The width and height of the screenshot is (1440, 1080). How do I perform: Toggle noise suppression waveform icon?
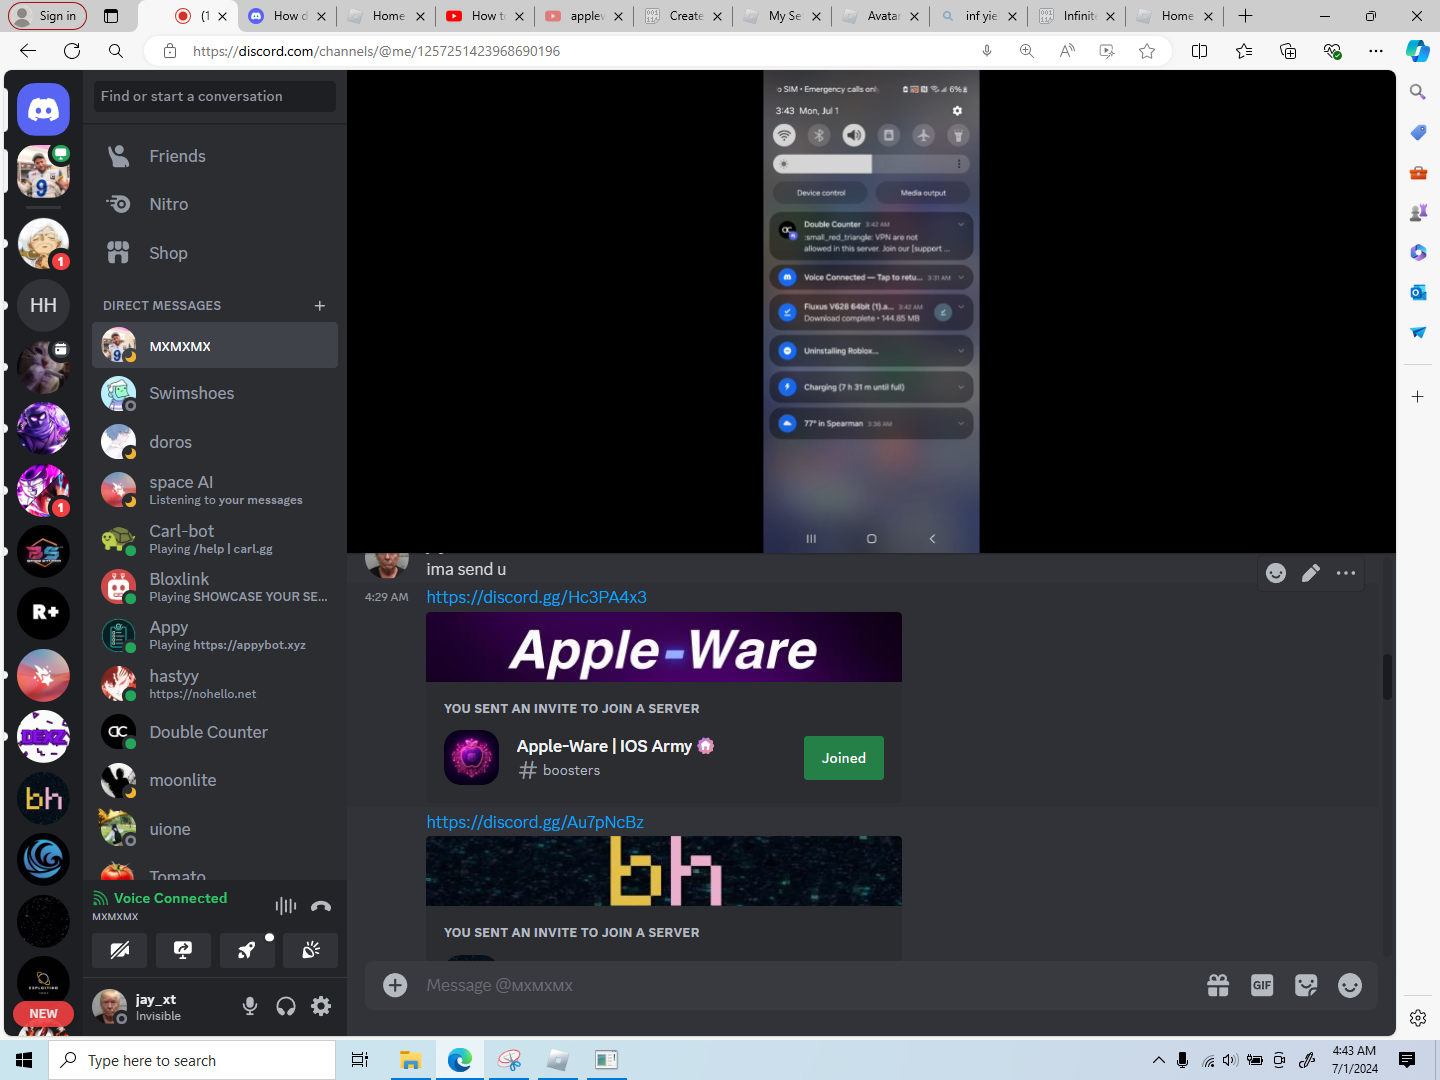[286, 906]
